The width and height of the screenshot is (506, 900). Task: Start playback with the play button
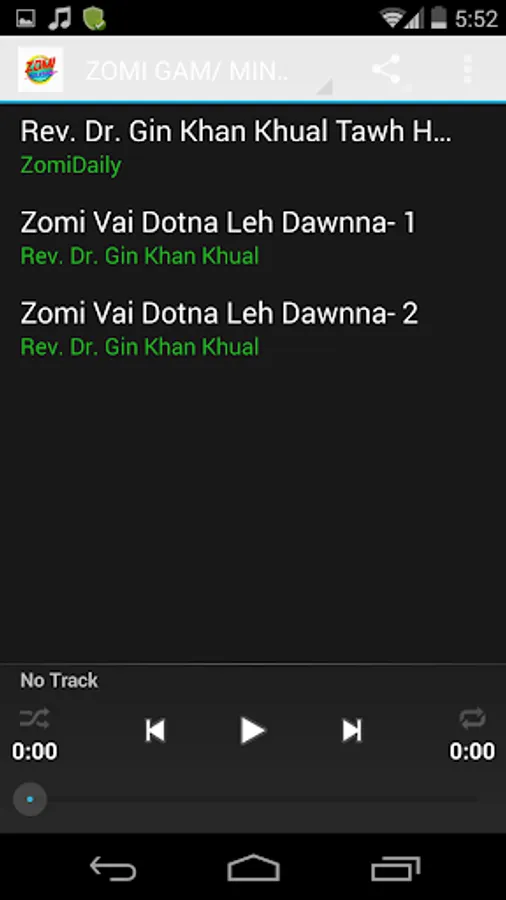point(252,731)
